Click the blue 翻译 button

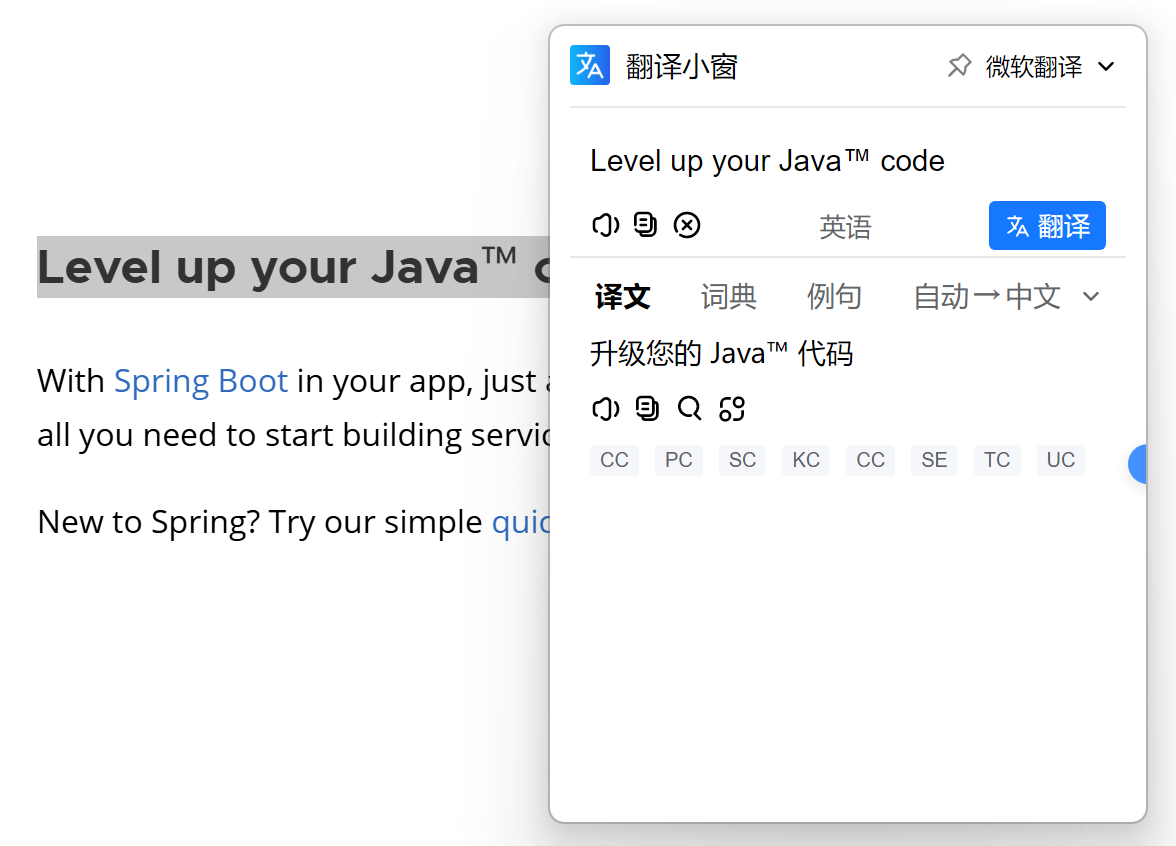pyautogui.click(x=1047, y=225)
